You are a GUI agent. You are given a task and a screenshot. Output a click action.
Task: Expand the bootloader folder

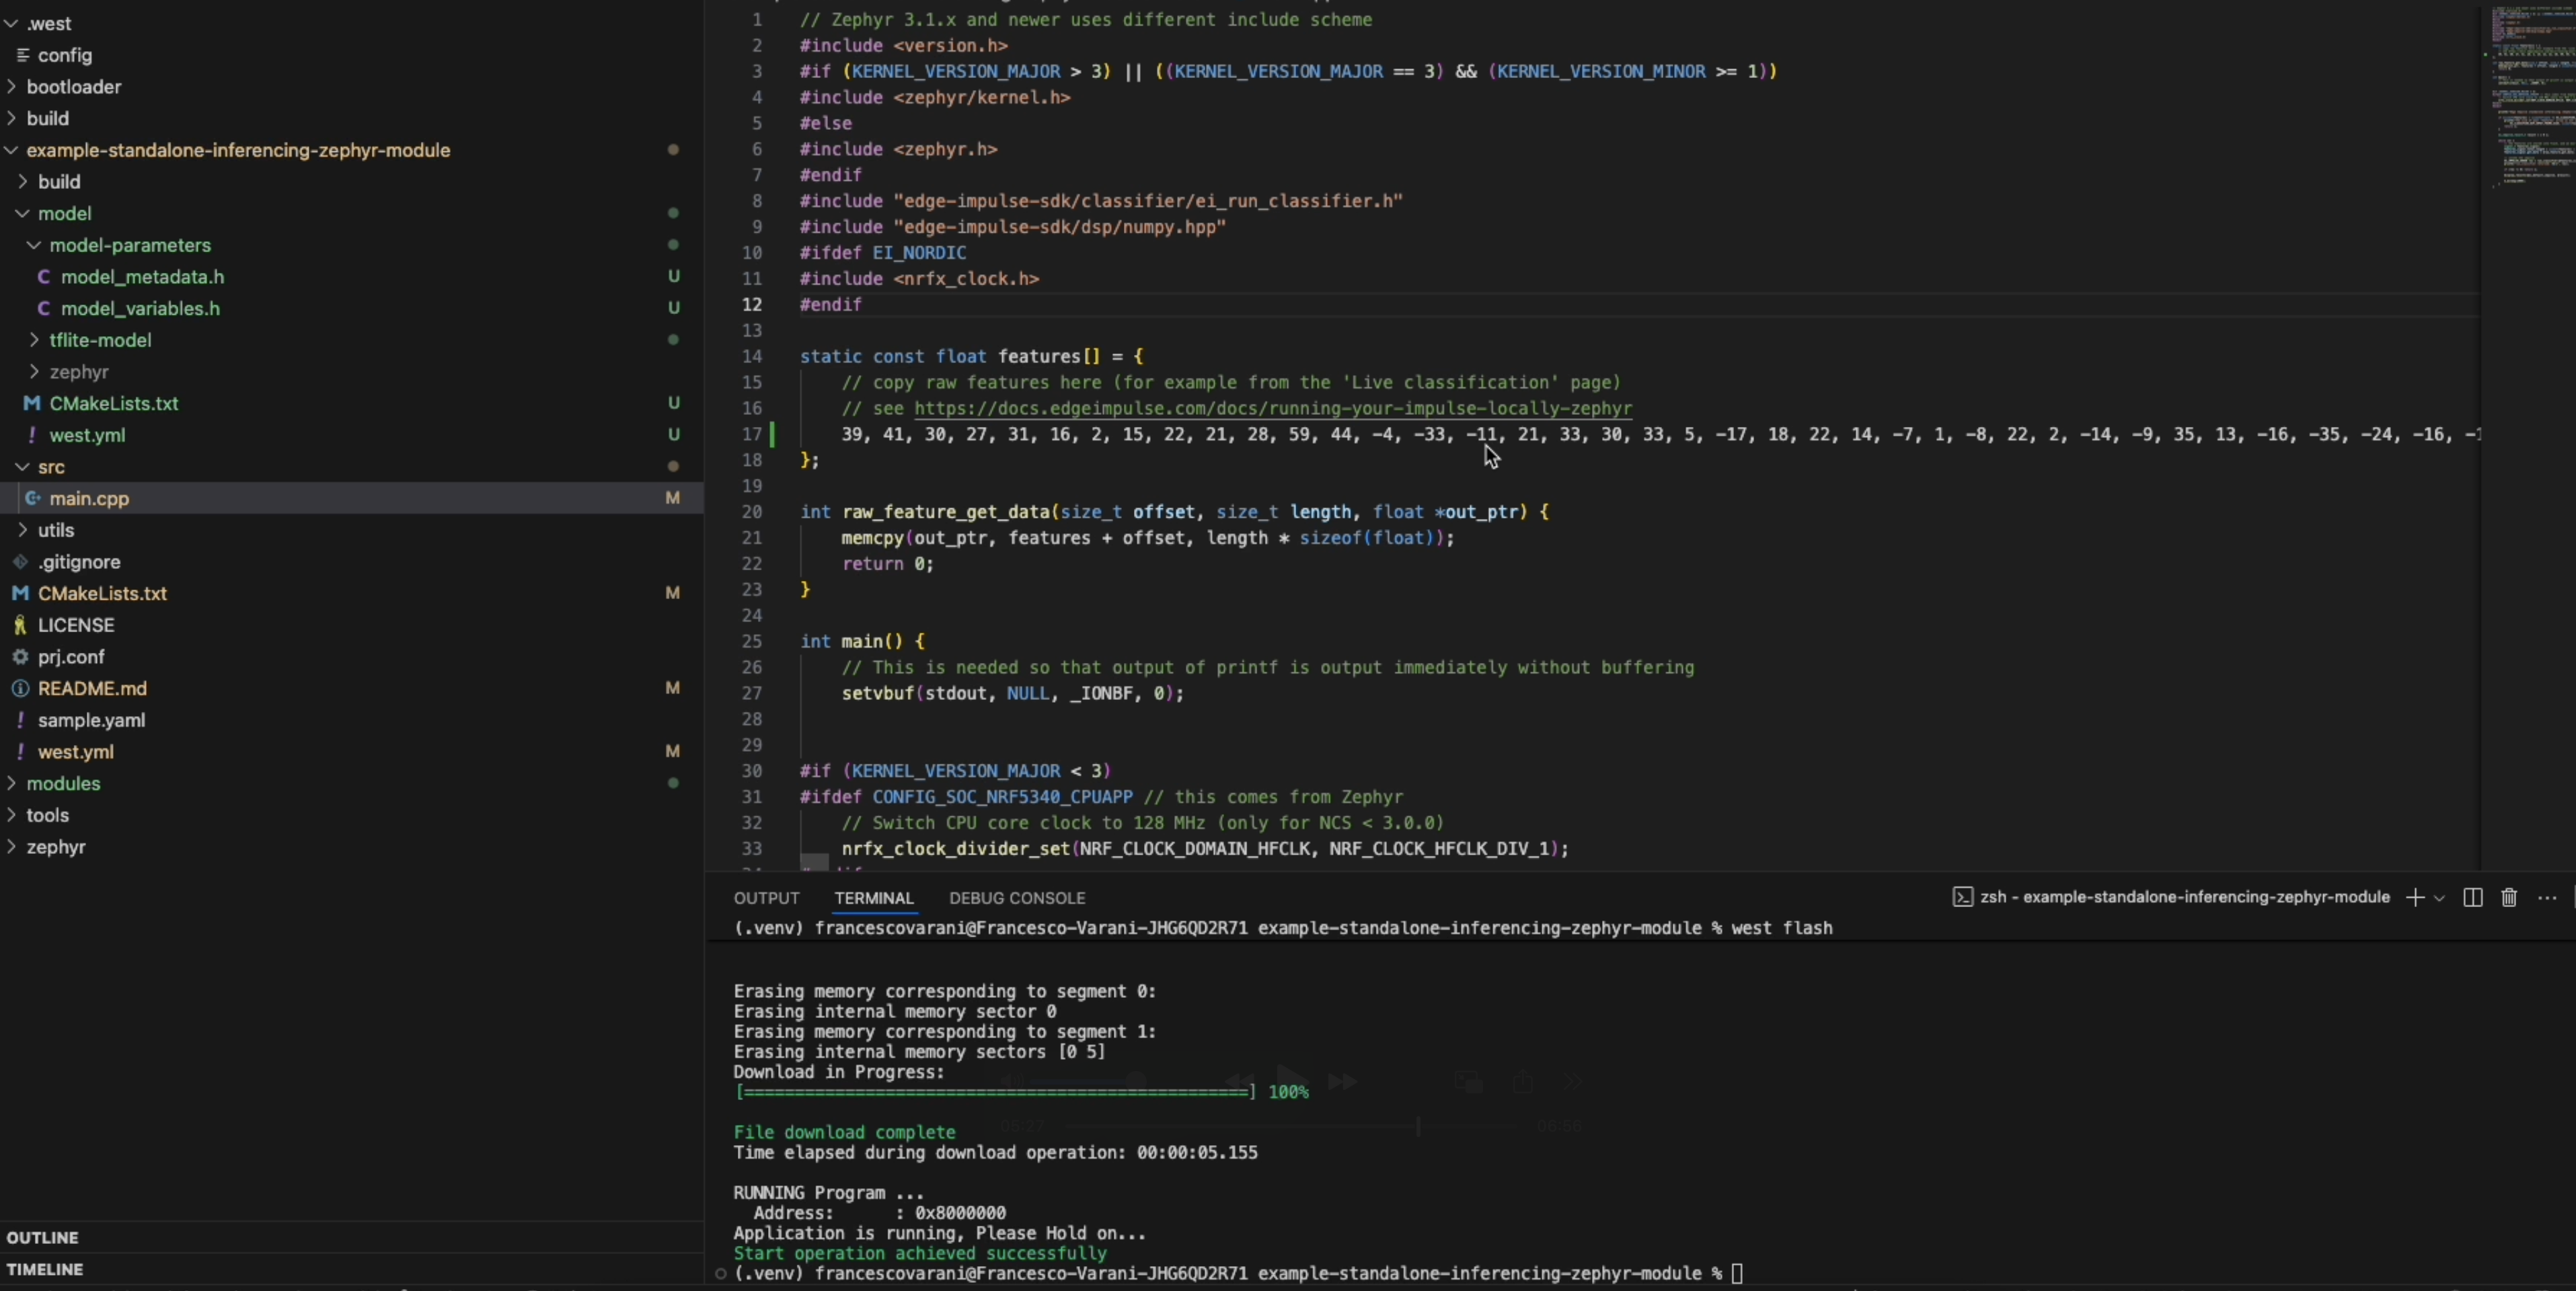tap(11, 87)
